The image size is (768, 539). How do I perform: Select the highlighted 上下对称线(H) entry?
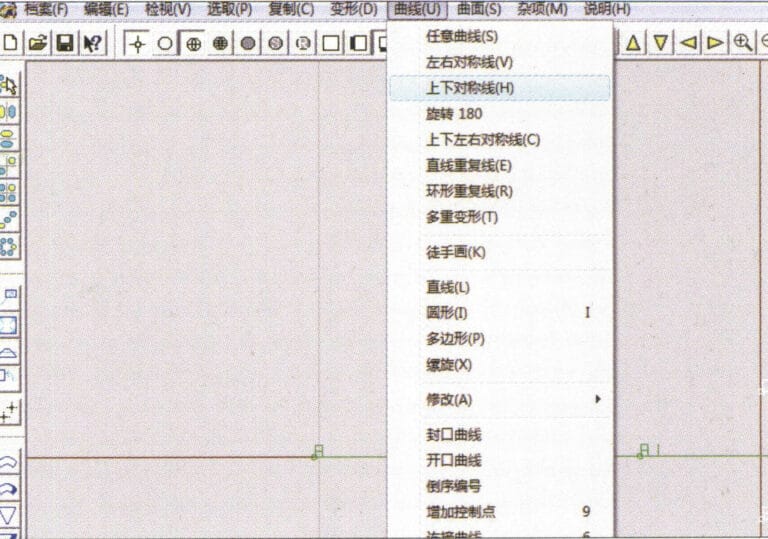(501, 88)
